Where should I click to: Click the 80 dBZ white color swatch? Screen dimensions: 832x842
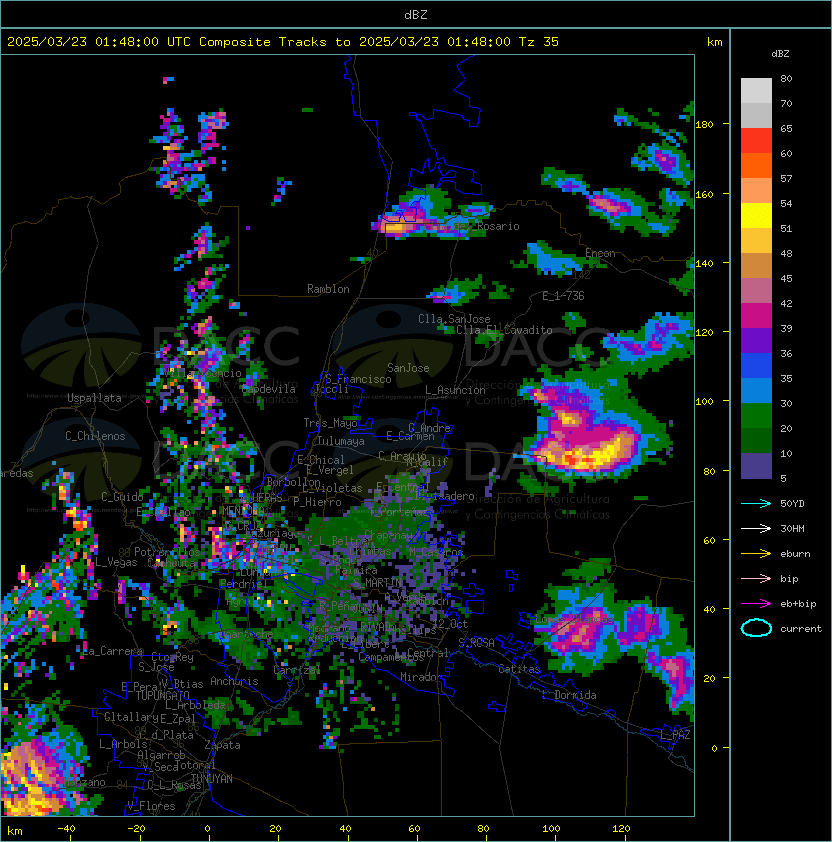(756, 90)
